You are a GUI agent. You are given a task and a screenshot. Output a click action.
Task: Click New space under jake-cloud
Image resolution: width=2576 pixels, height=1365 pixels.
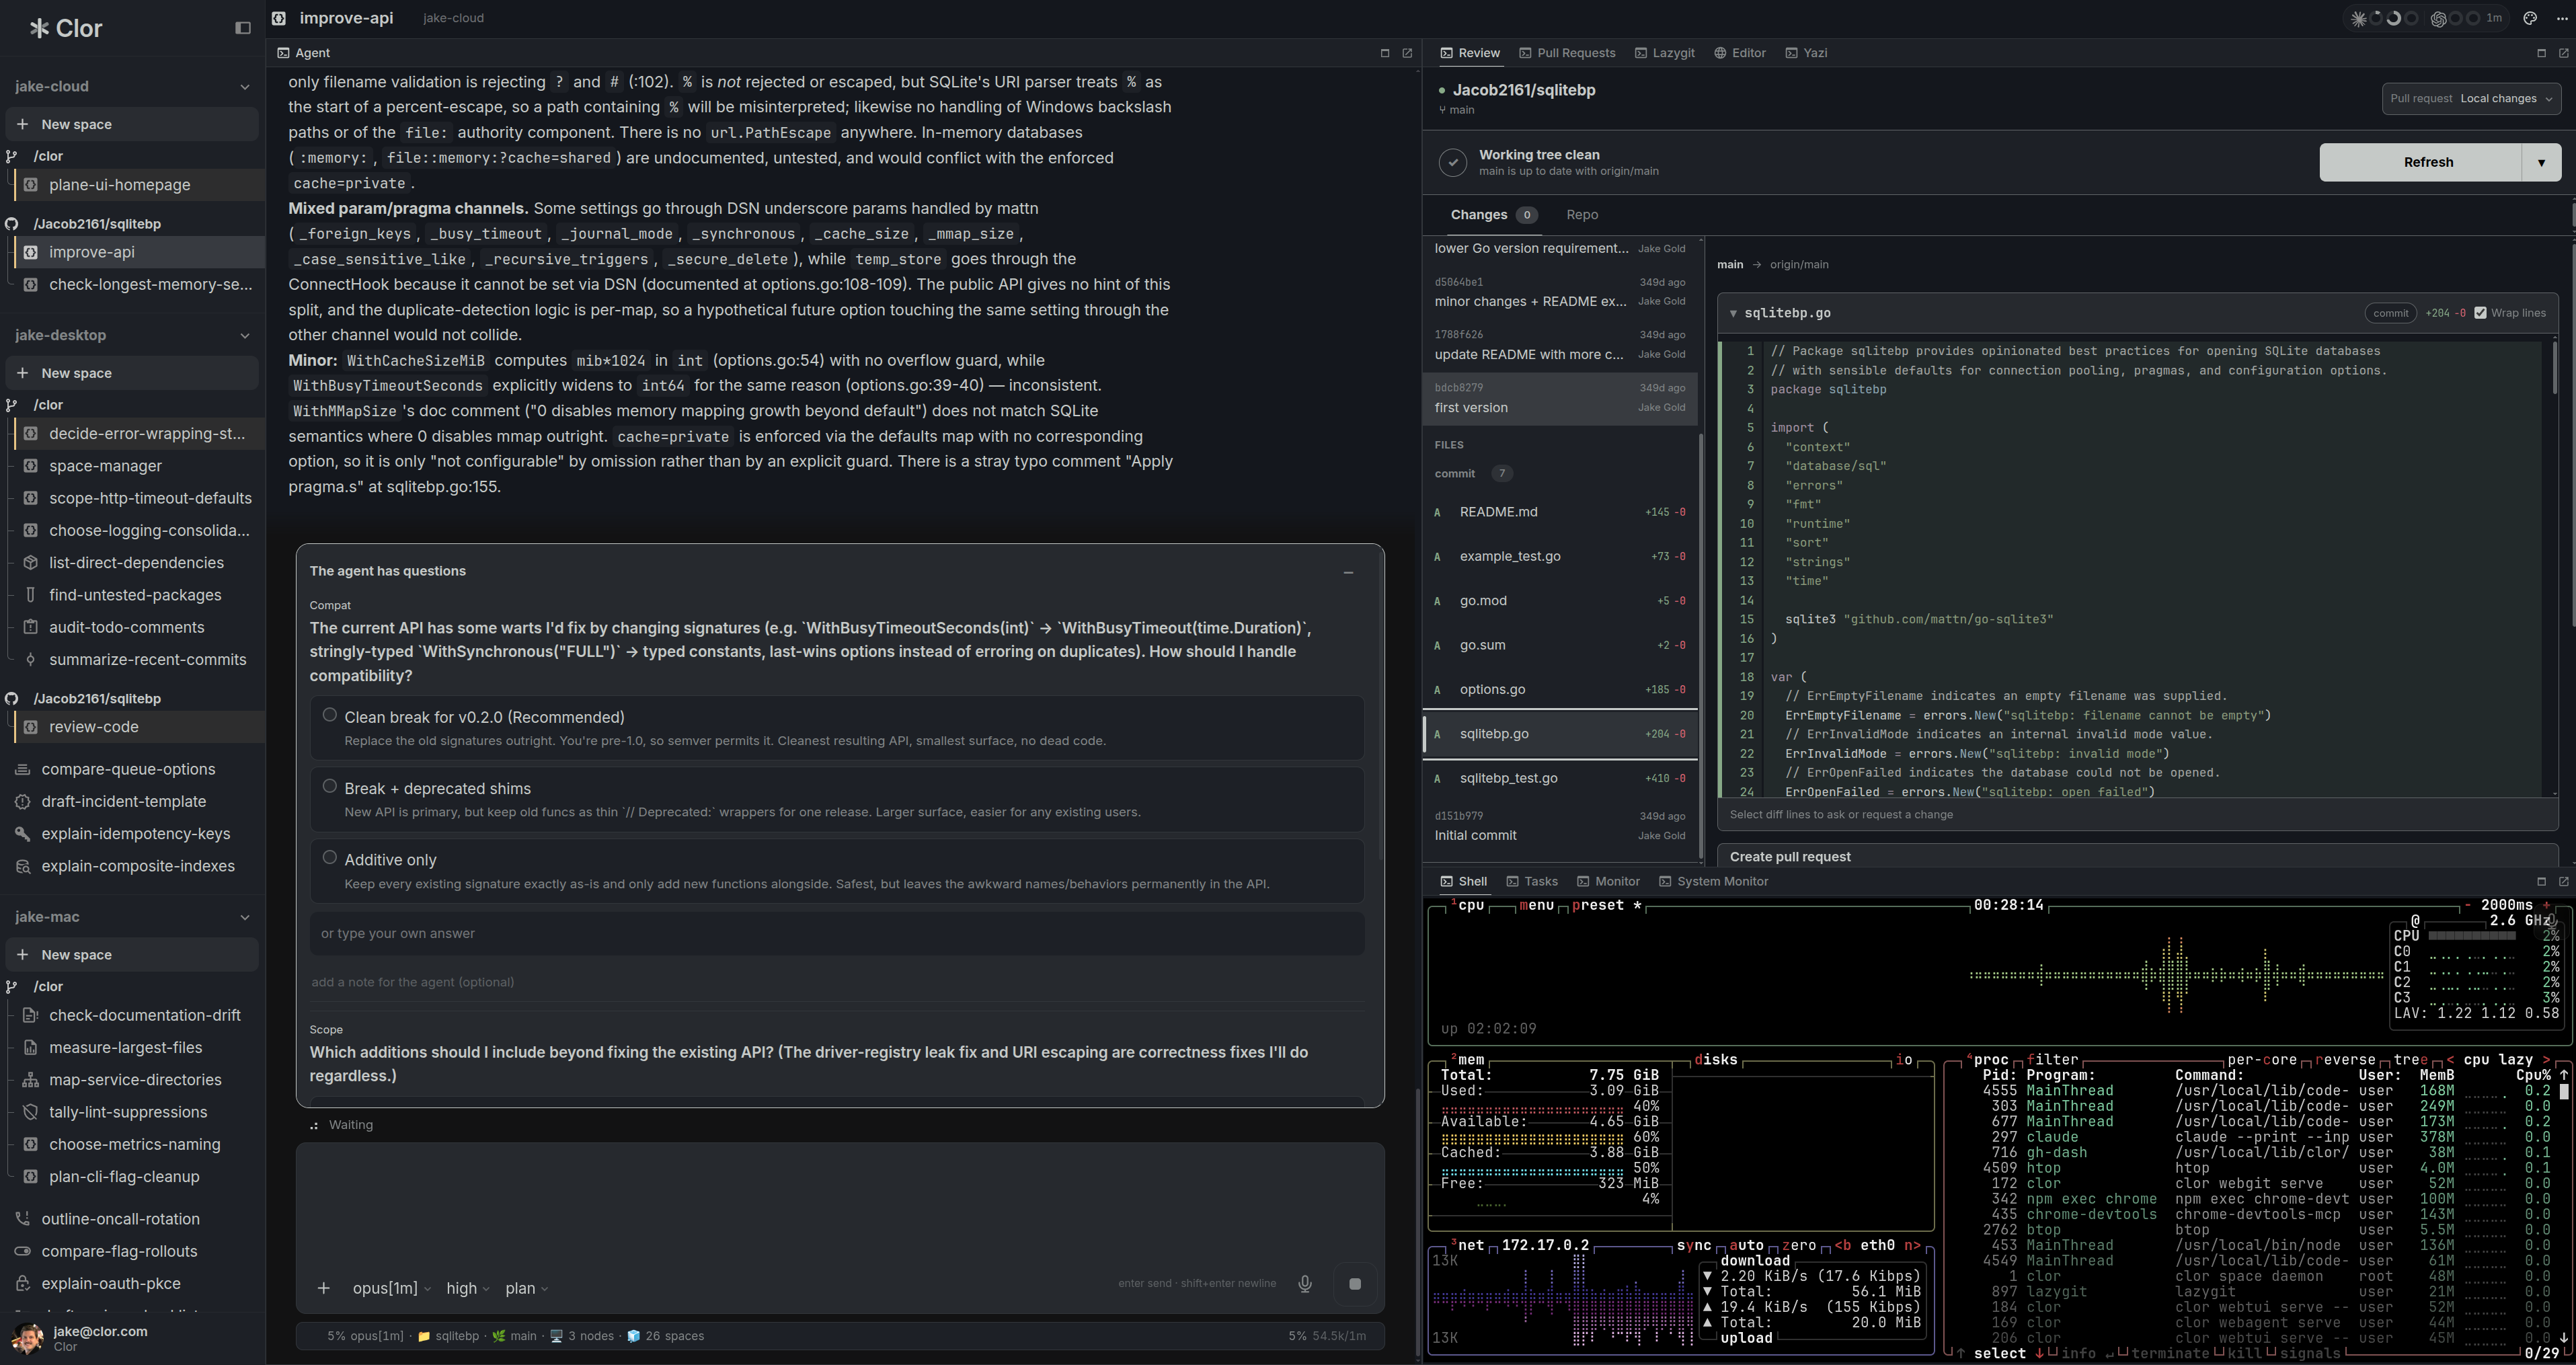(132, 125)
